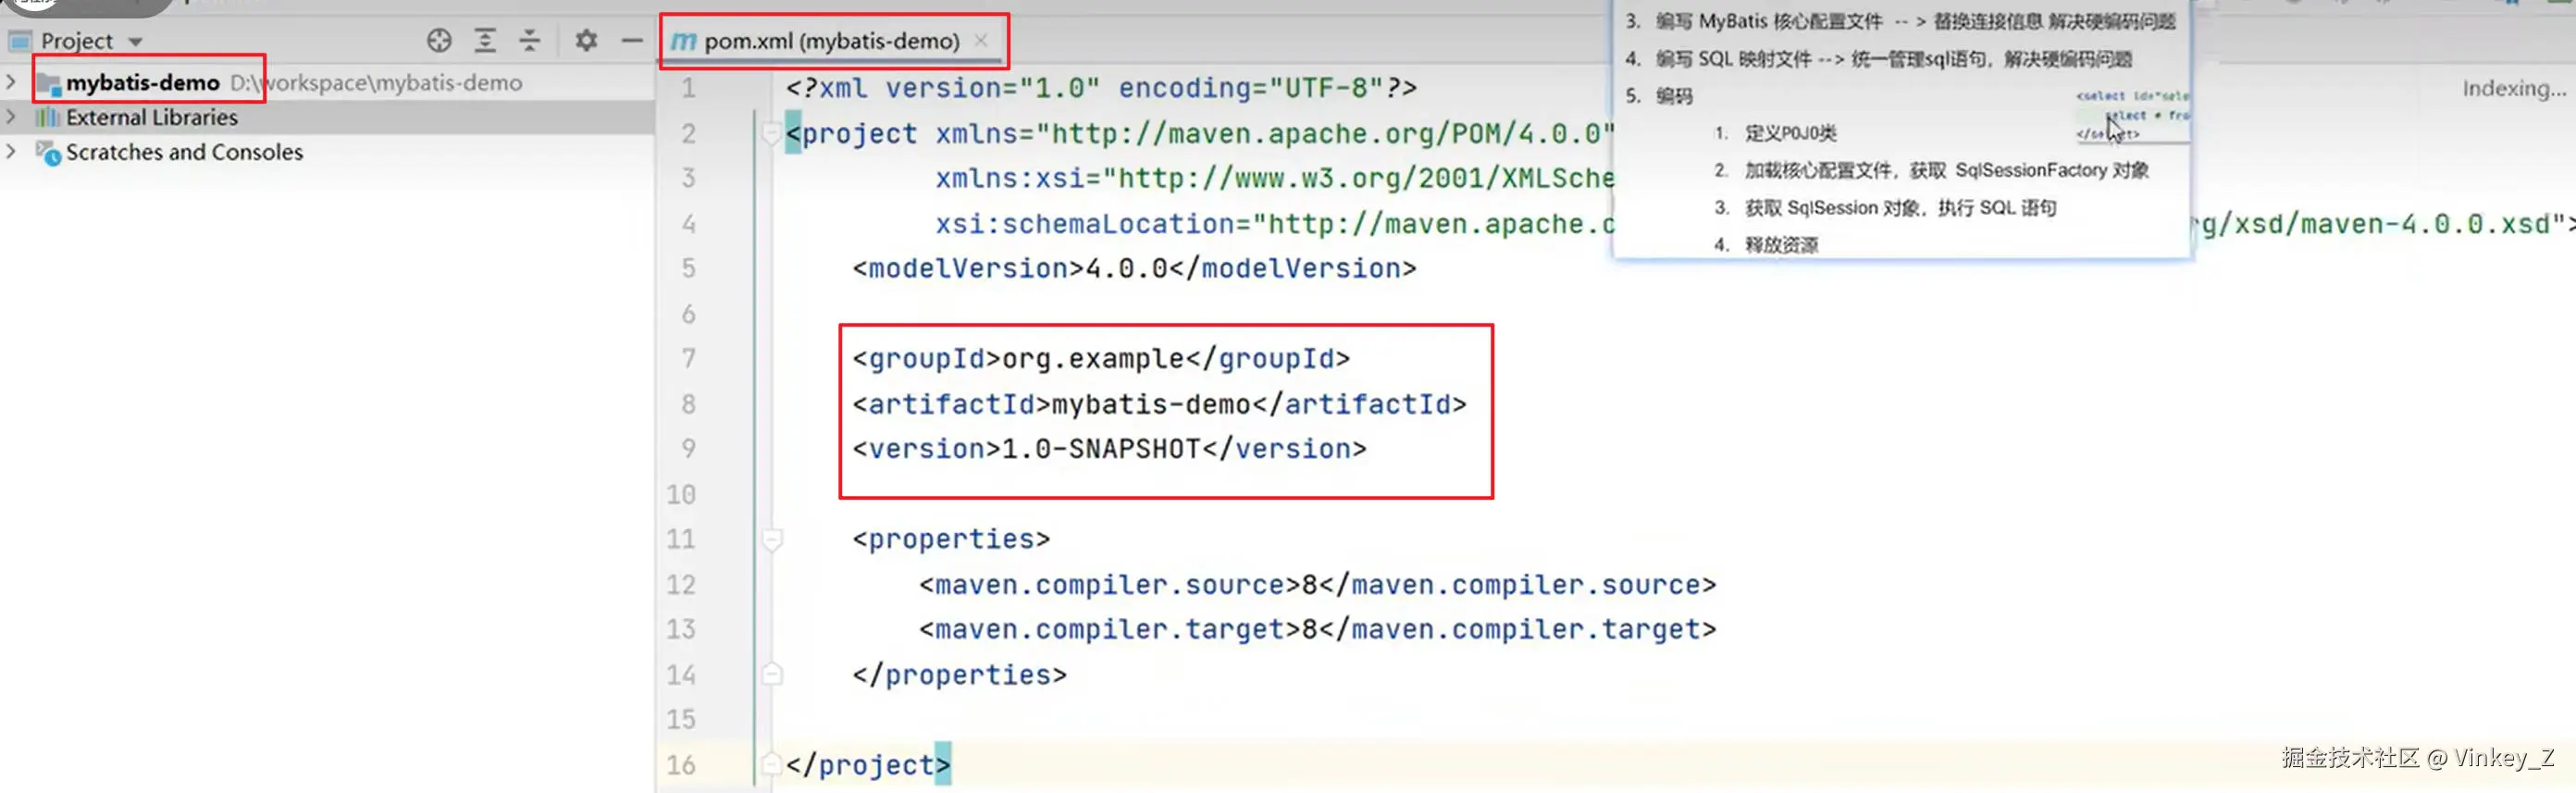Expand the Scratches and Consoles node

[x=11, y=152]
